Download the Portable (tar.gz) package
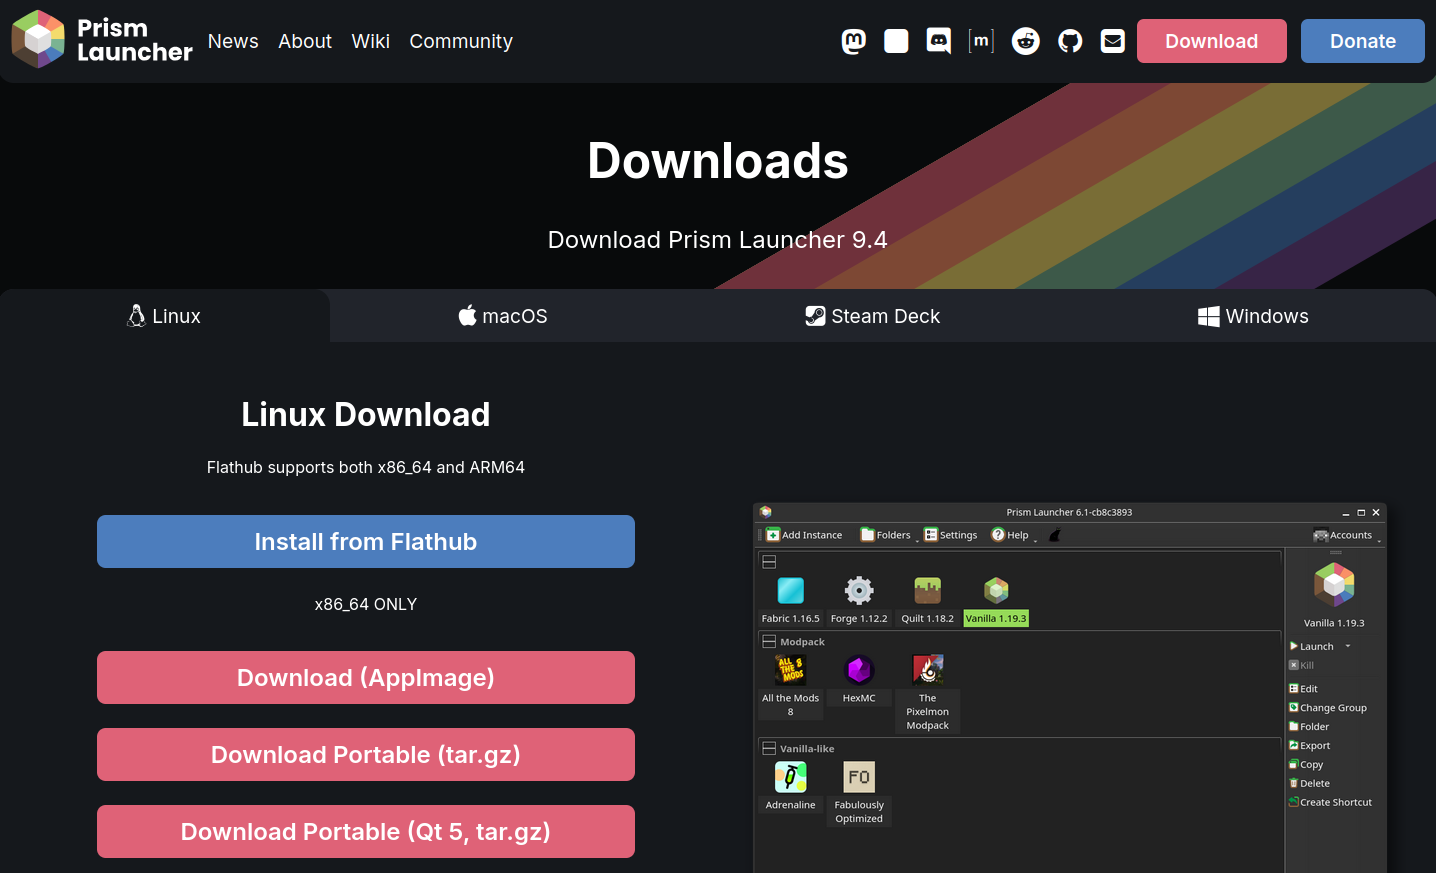Screen dimensions: 1436x873 coord(366,754)
